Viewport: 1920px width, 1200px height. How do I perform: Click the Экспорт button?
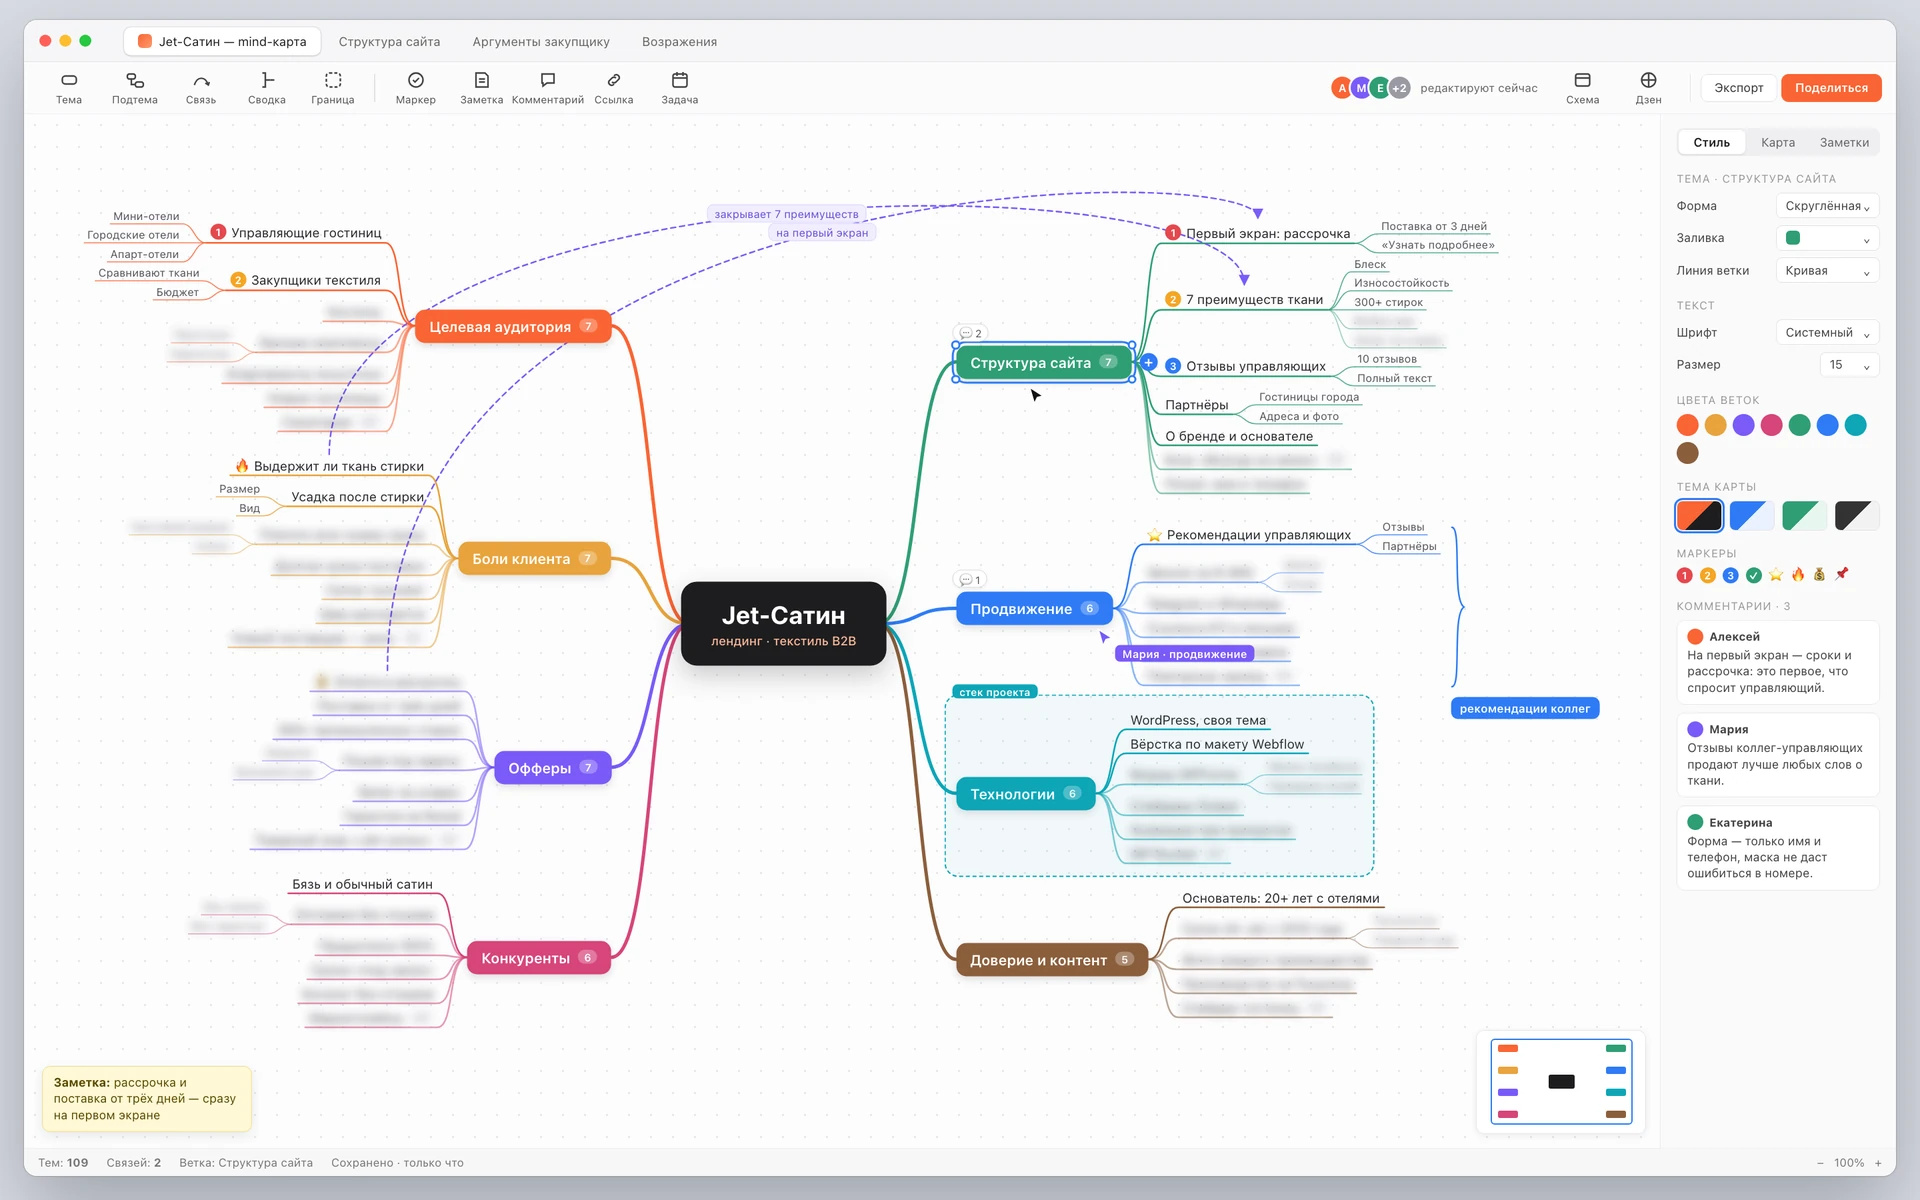1738,88
